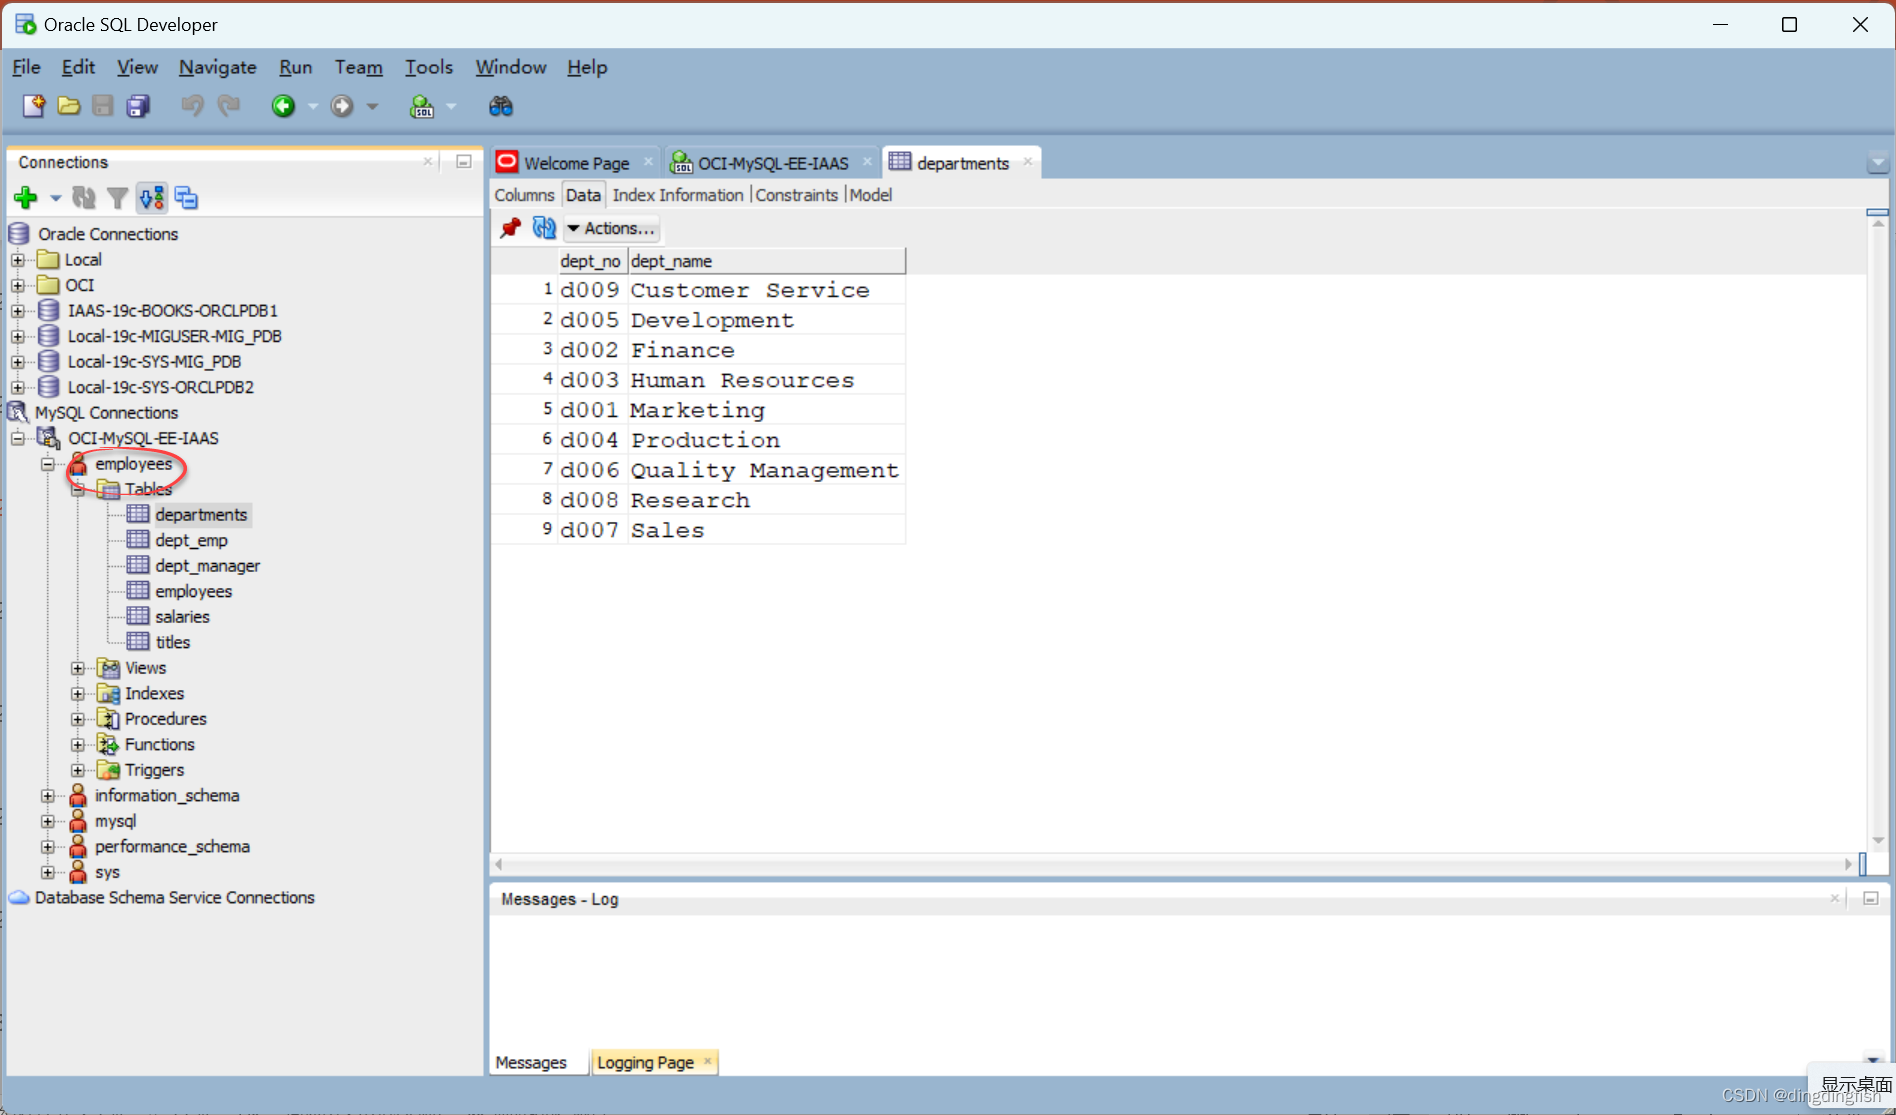Collapse the OCI-MySQL-EE-IAAS connection node
Image resolution: width=1896 pixels, height=1115 pixels.
[18, 438]
